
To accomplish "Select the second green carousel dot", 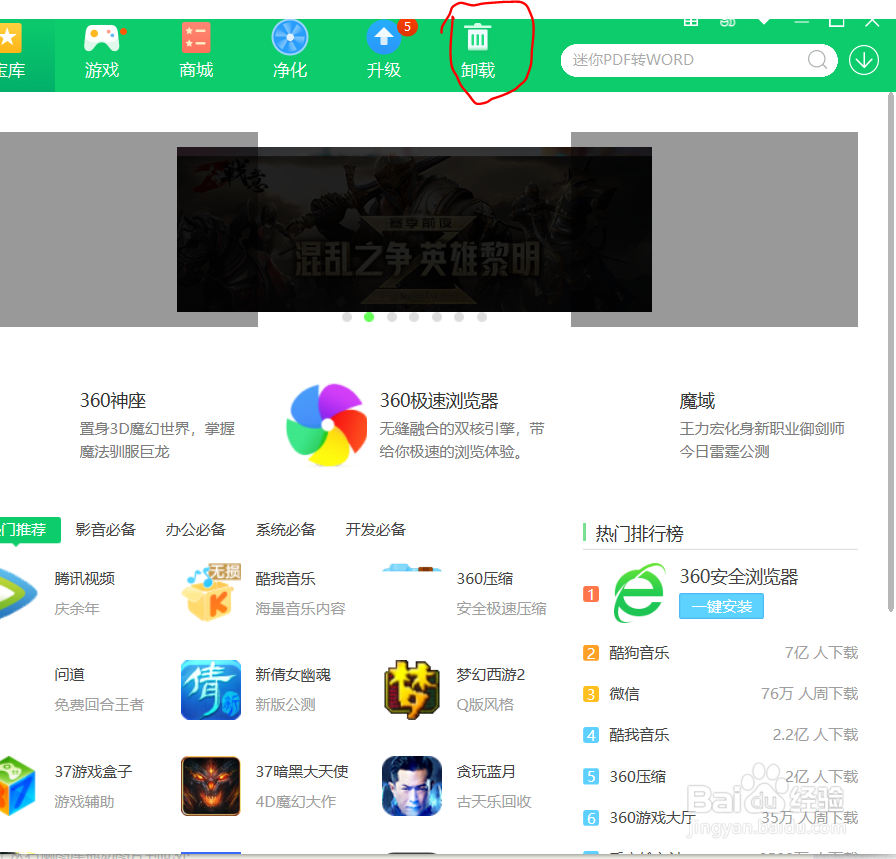I will pos(369,317).
